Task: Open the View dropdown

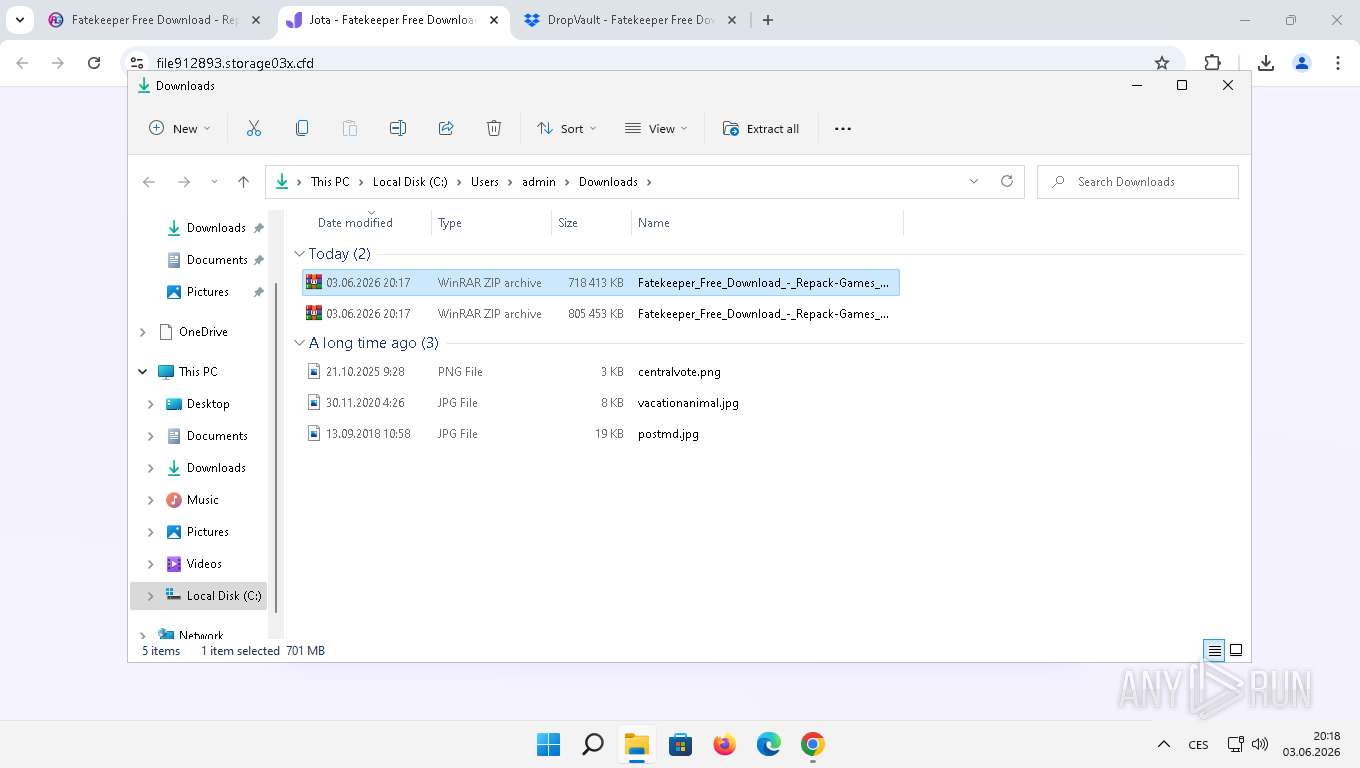Action: click(x=656, y=128)
